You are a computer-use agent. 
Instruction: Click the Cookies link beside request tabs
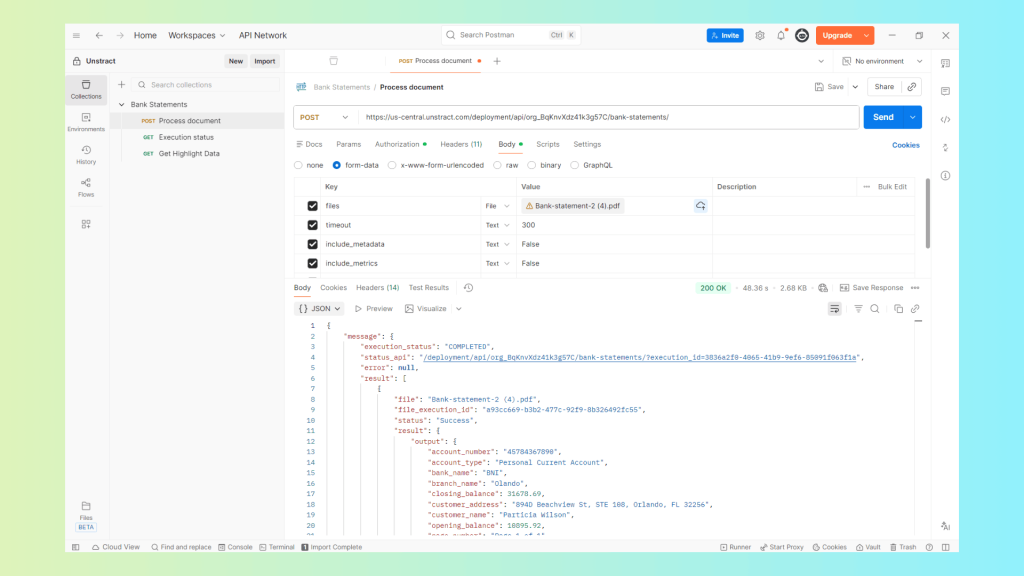pyautogui.click(x=905, y=145)
